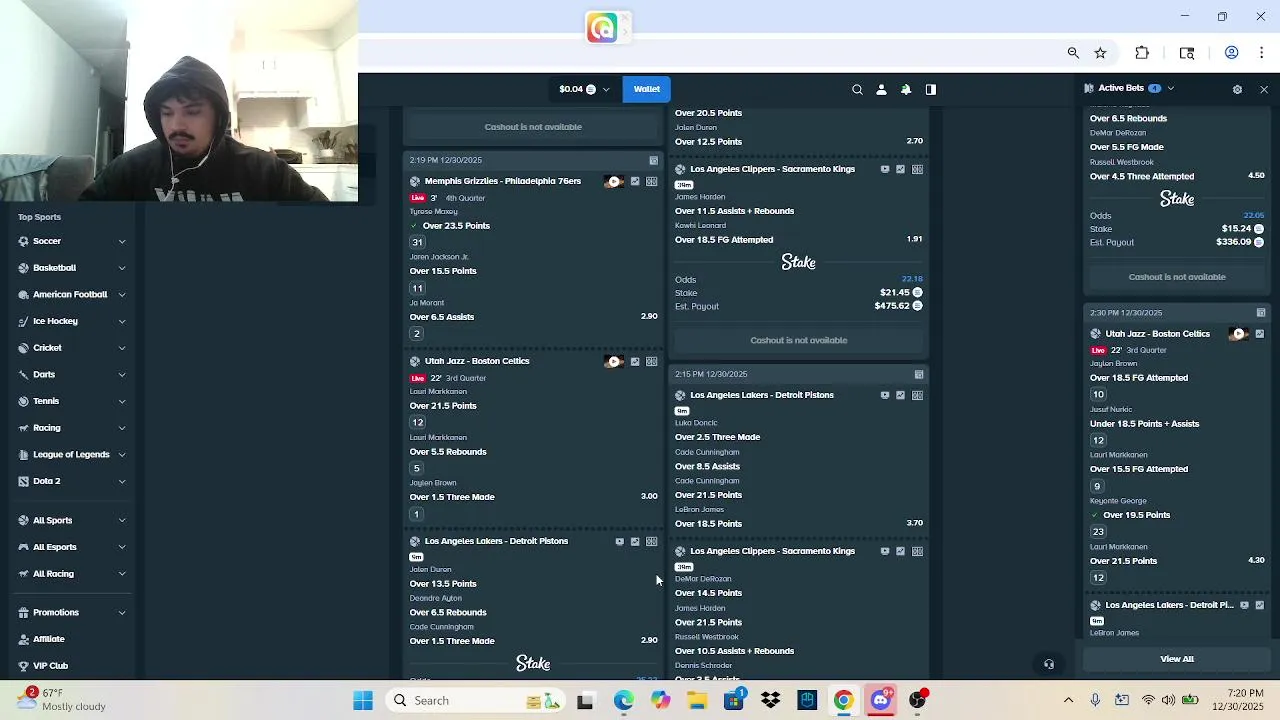This screenshot has width=1280, height=720.
Task: Open Chrome extensions puzzle icon
Action: pyautogui.click(x=1142, y=53)
